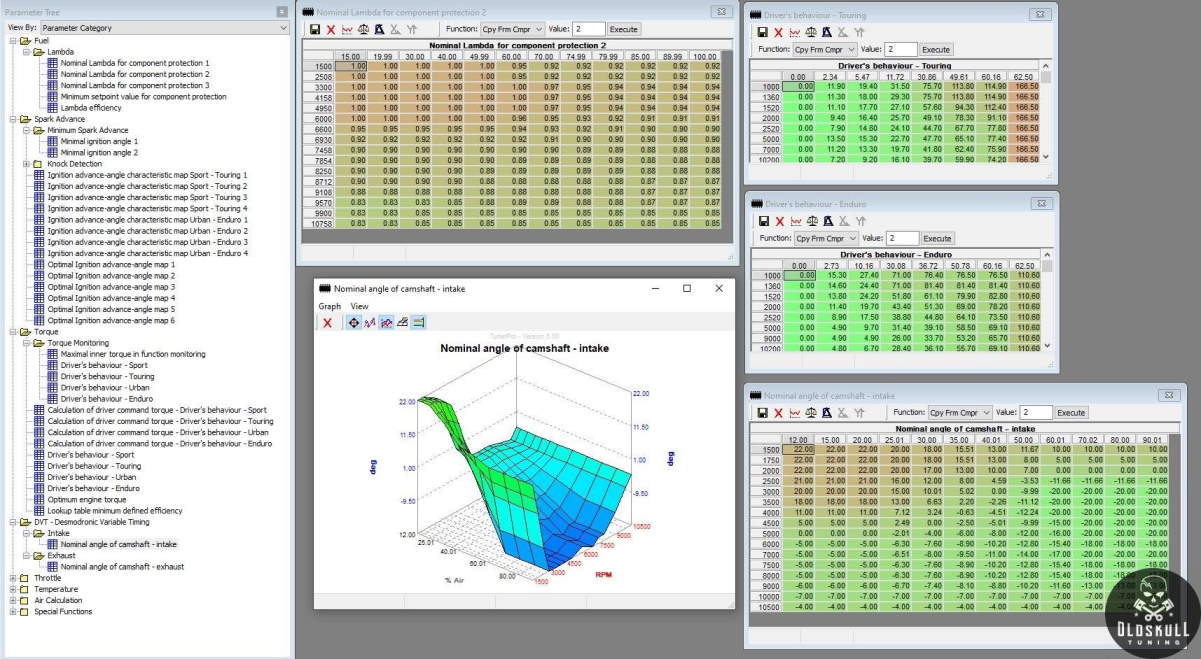Open the Graph menu
Screen dimensions: 1201x659
pyautogui.click(x=329, y=306)
